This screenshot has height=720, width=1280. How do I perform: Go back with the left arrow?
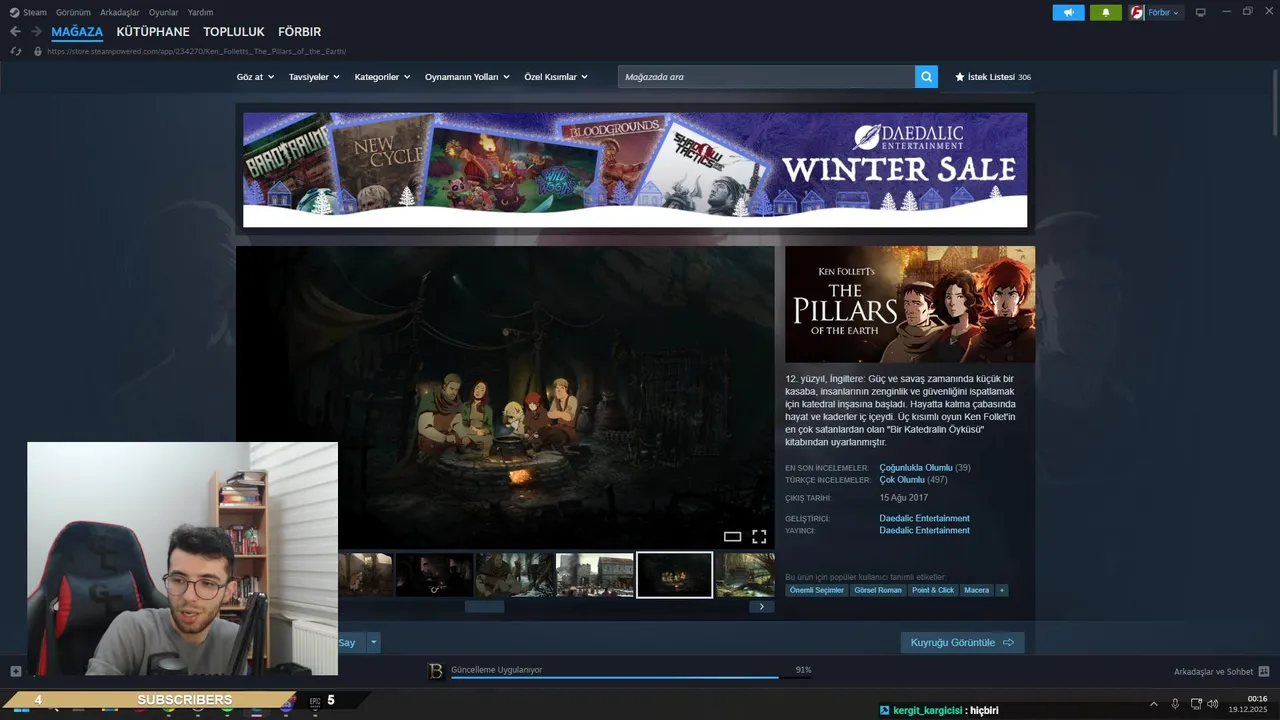(15, 32)
